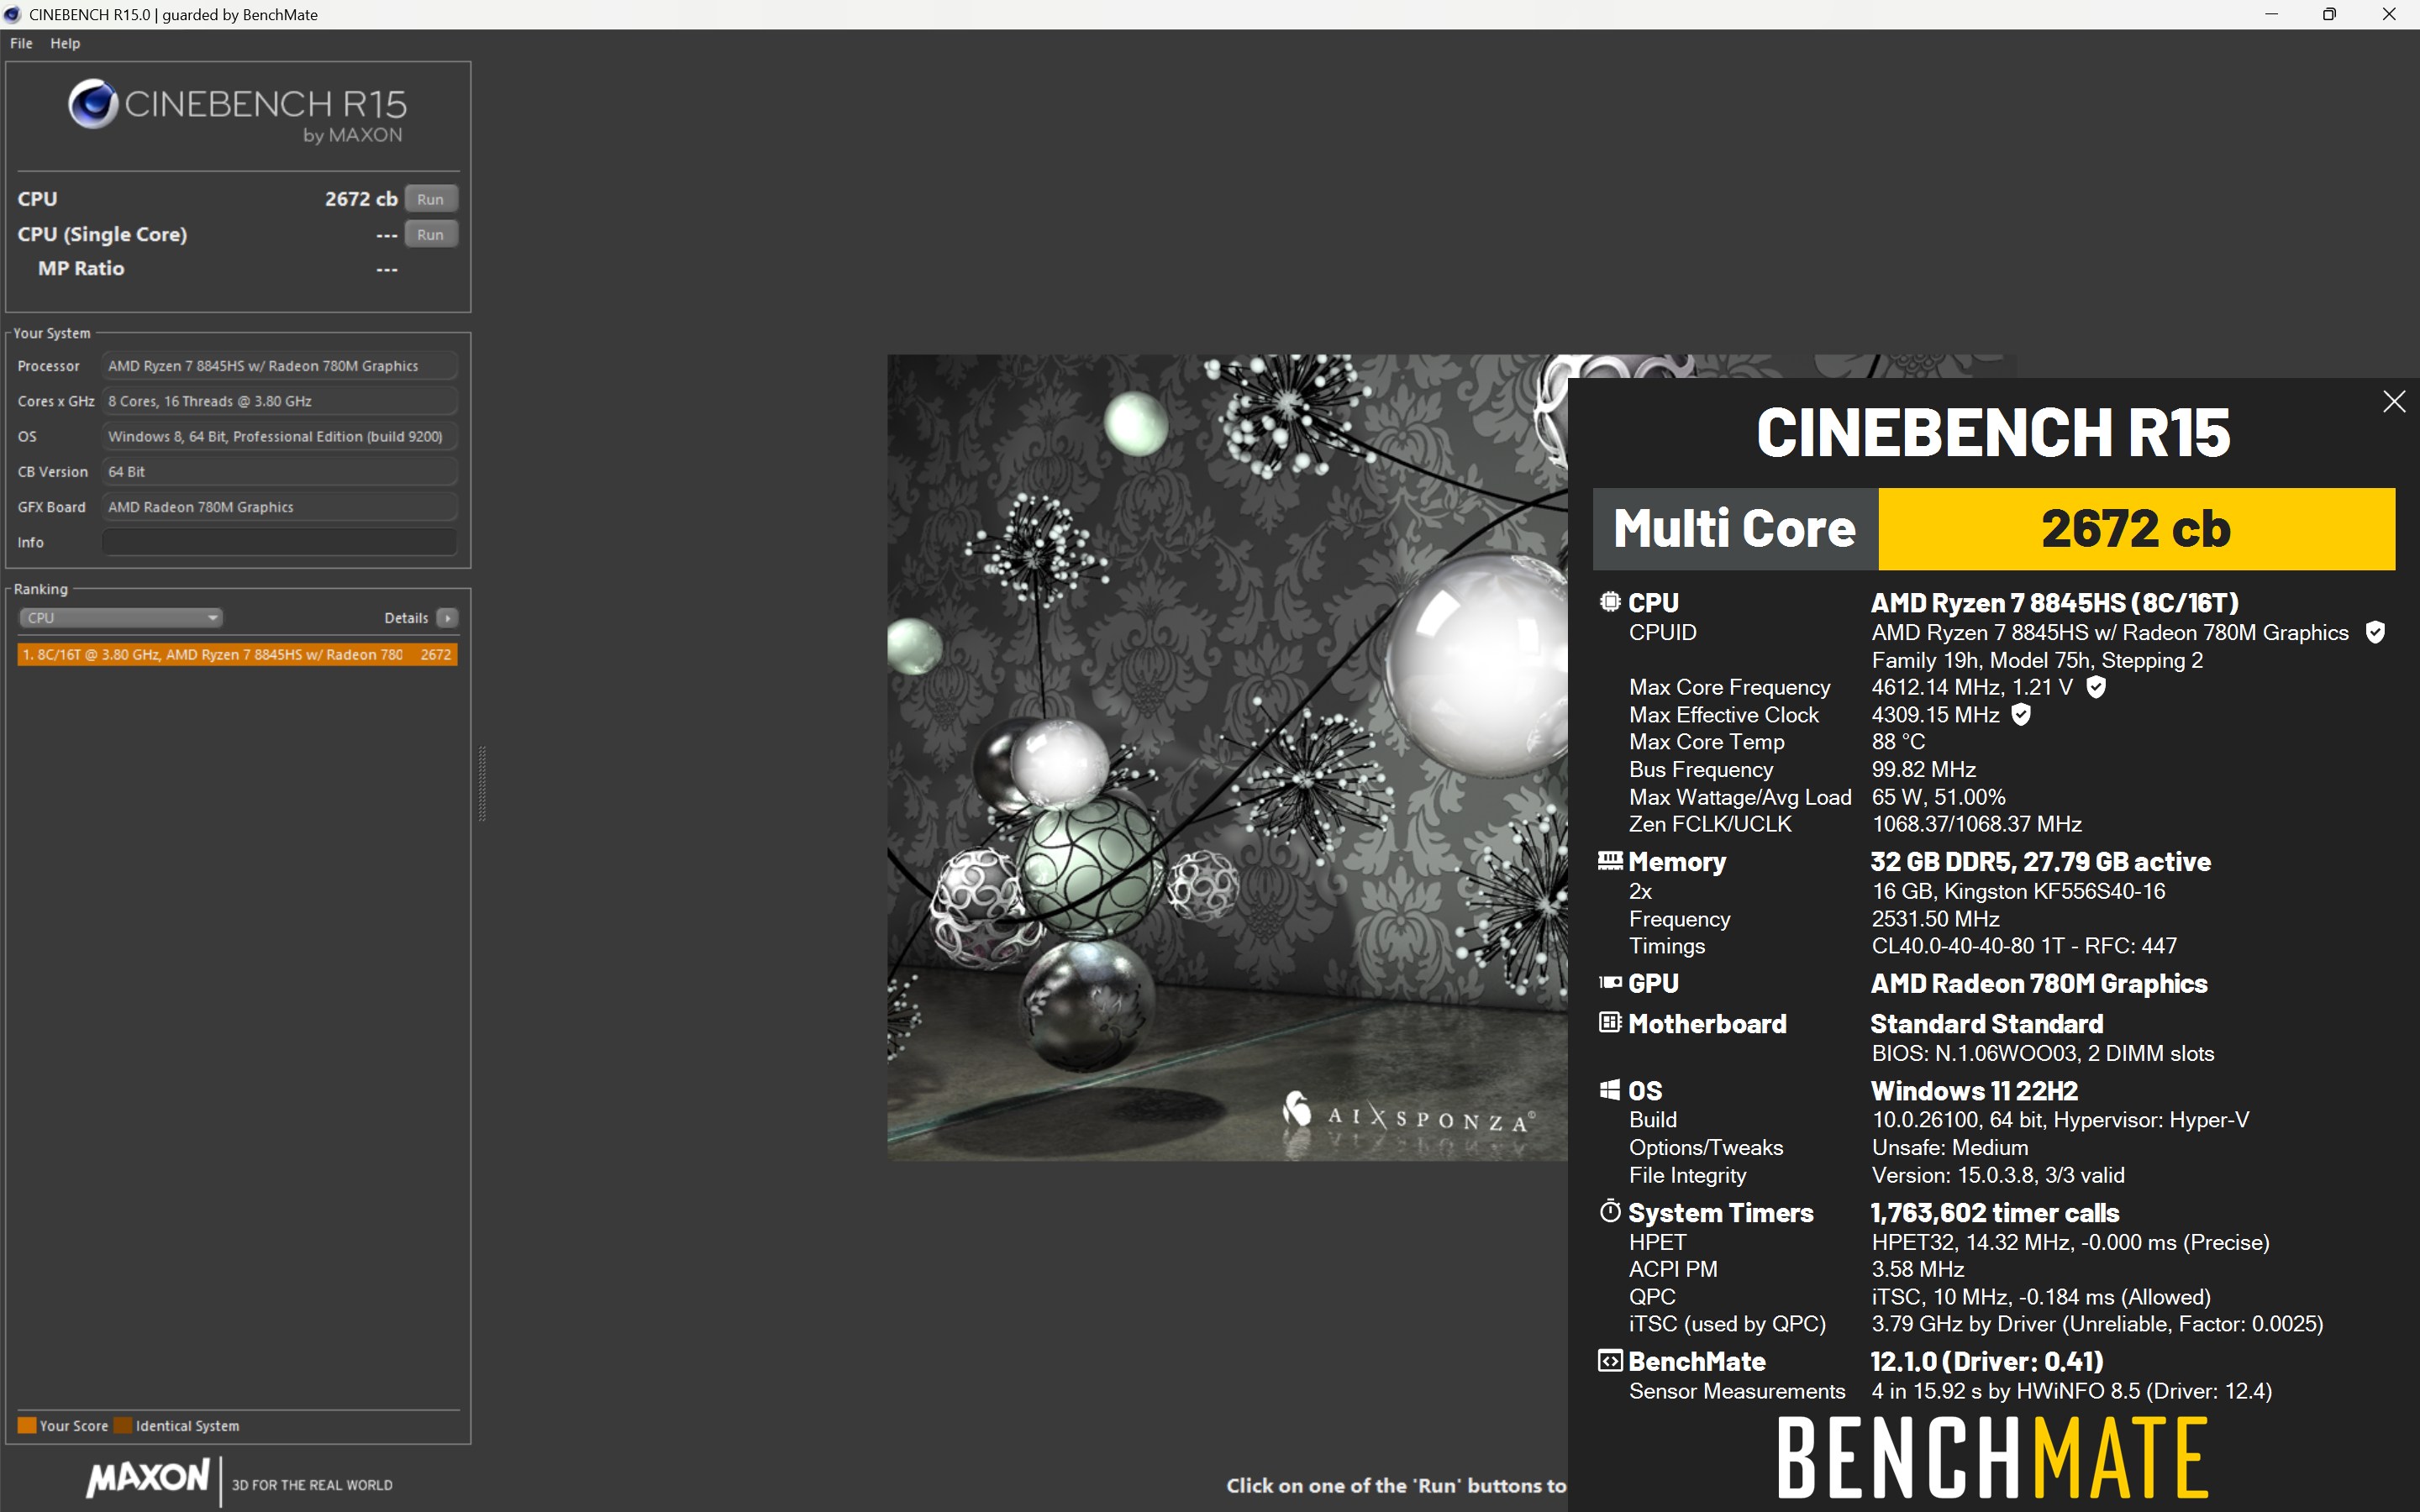
Task: Click the Motherboard icon in BenchMate panel
Action: click(x=1610, y=1022)
